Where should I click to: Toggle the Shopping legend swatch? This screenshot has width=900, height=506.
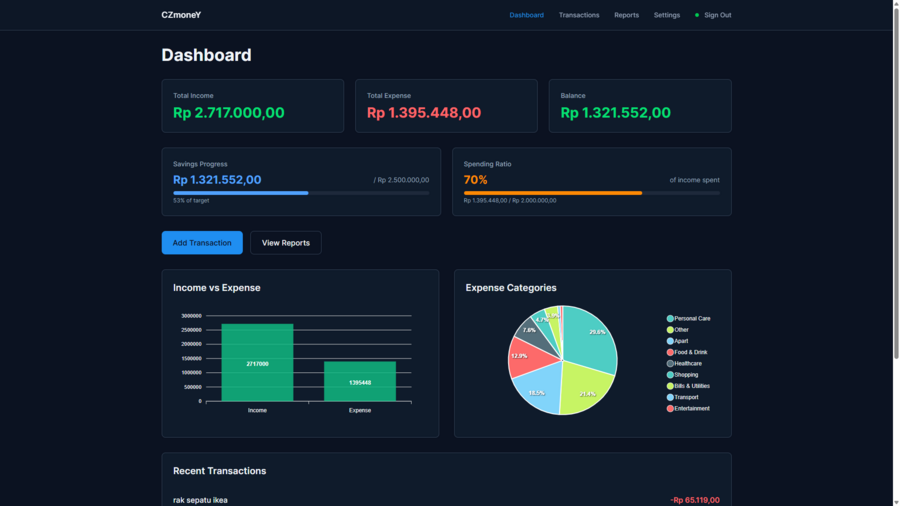[x=670, y=375]
